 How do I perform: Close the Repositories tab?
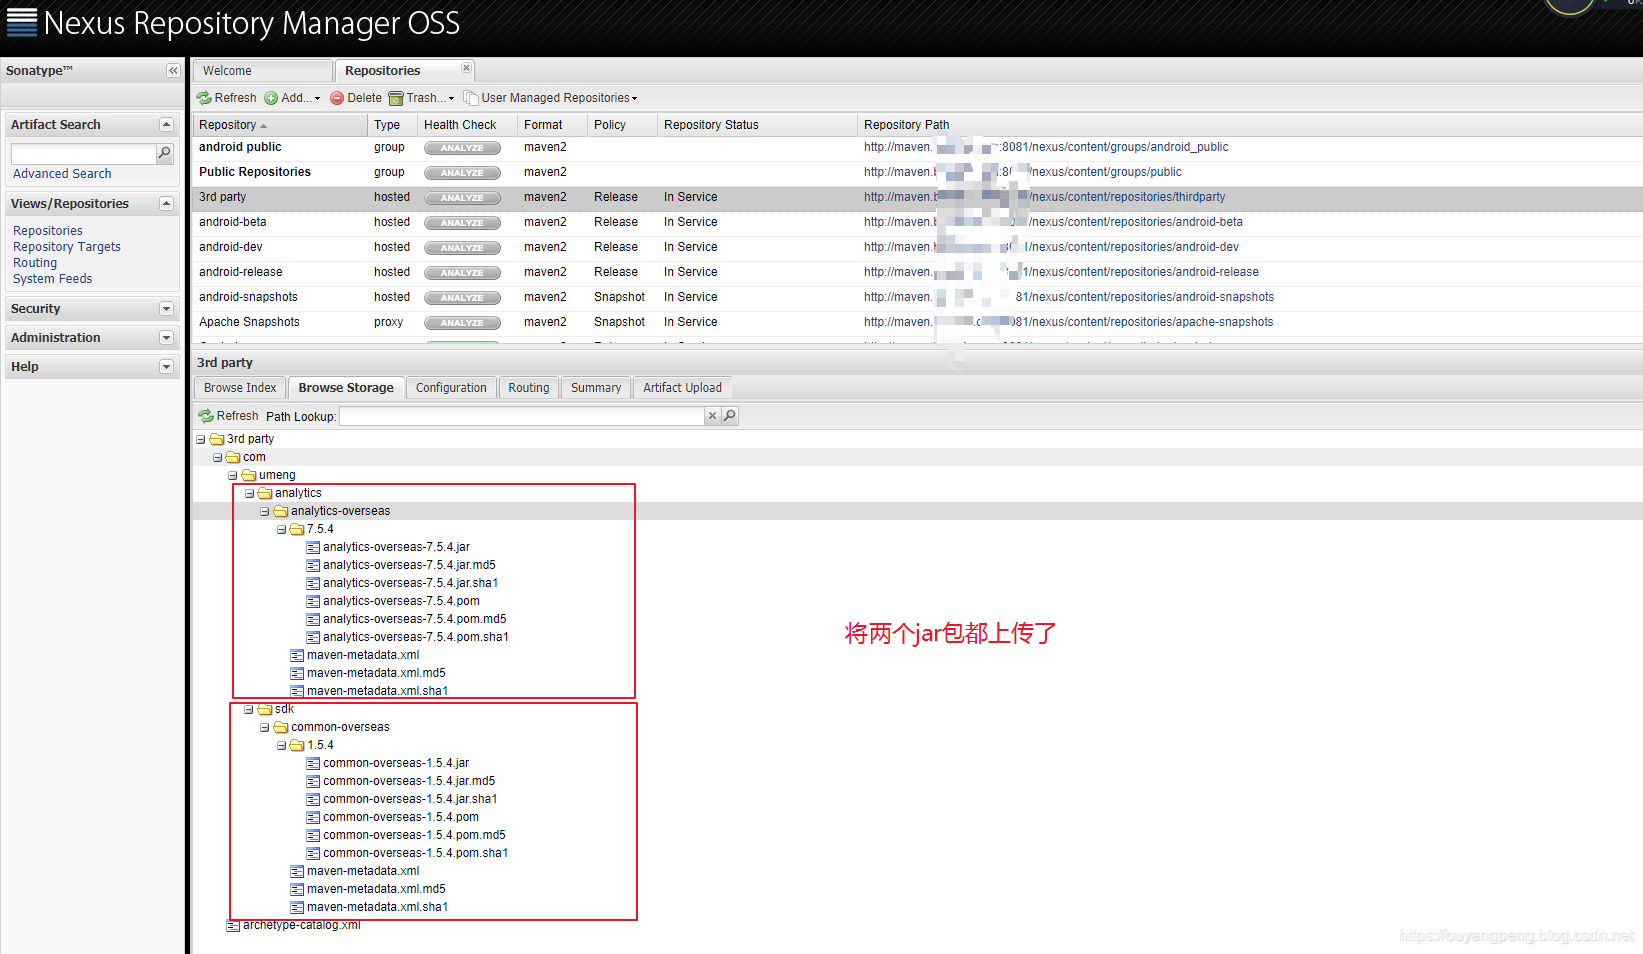466,68
